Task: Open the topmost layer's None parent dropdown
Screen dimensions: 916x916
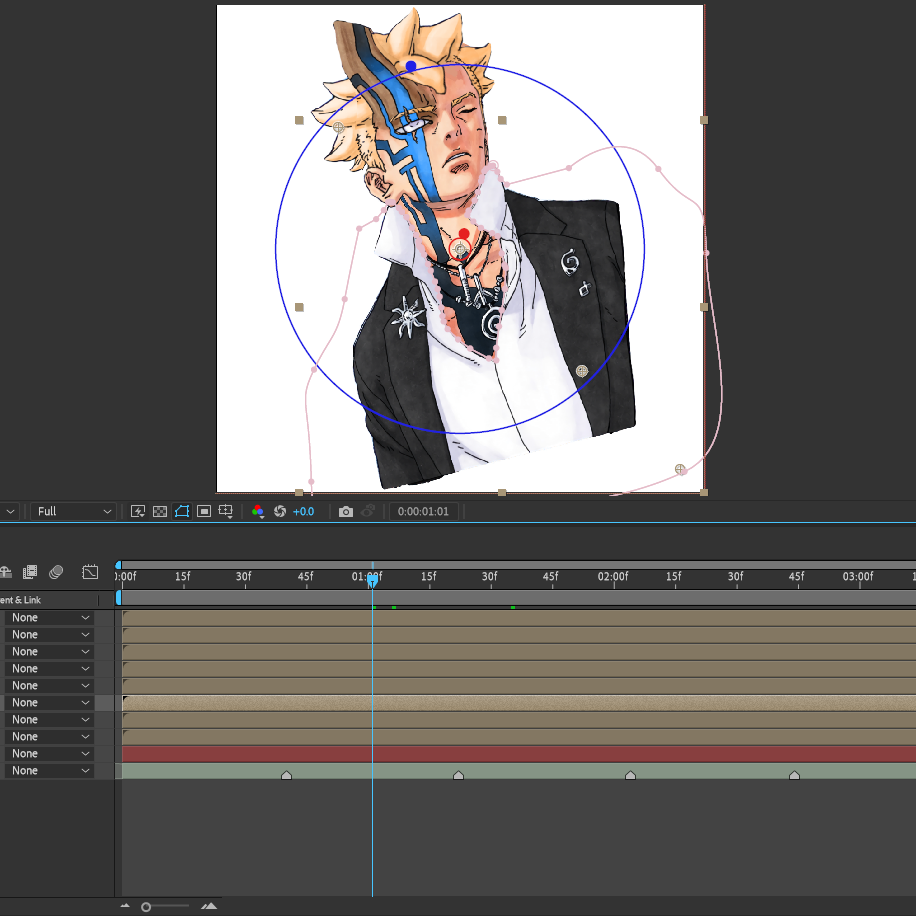Action: [x=49, y=617]
